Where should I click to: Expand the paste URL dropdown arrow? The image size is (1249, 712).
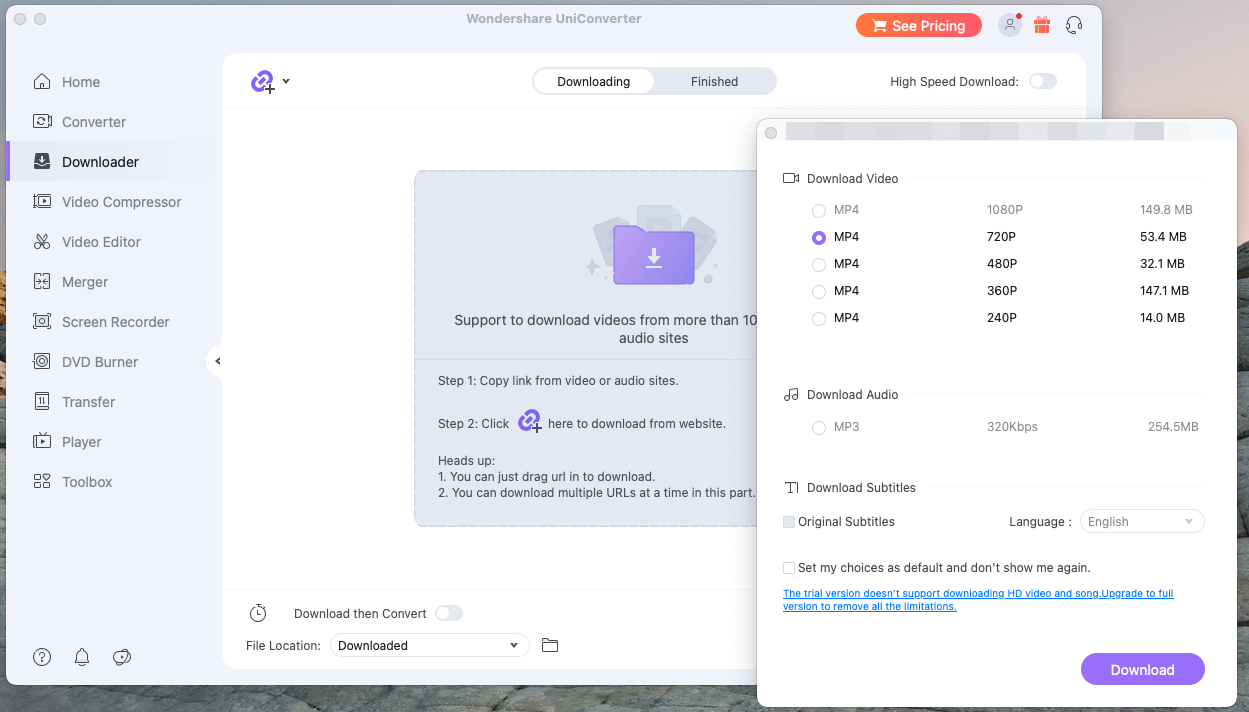(x=286, y=81)
